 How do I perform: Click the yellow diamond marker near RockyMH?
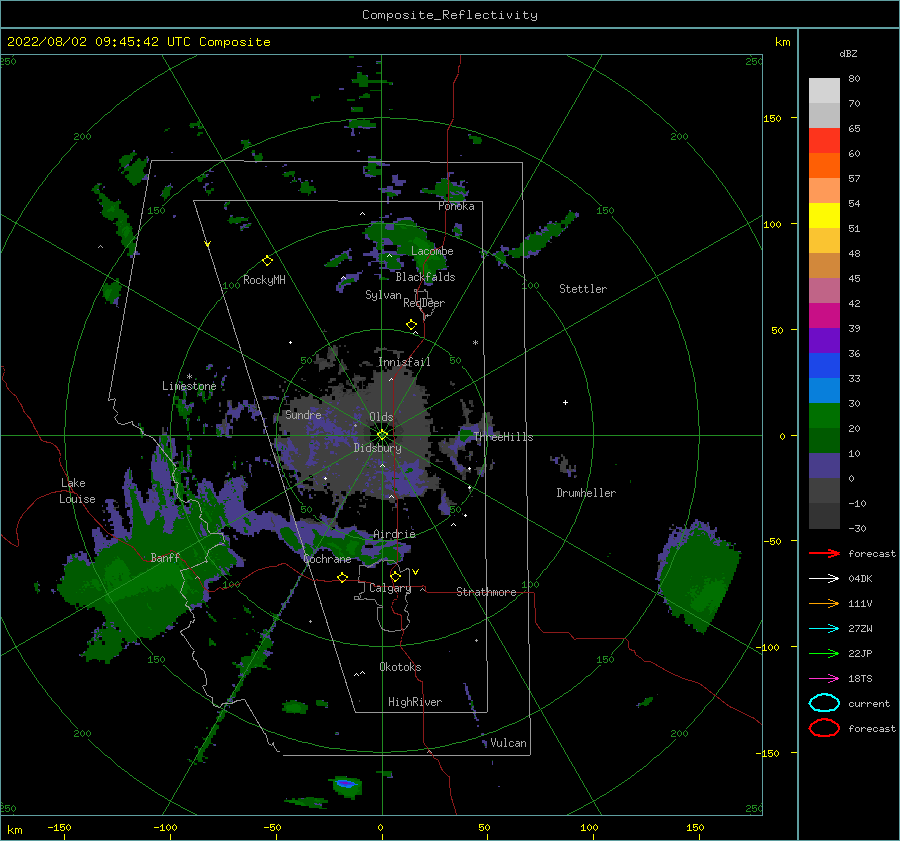click(x=267, y=261)
